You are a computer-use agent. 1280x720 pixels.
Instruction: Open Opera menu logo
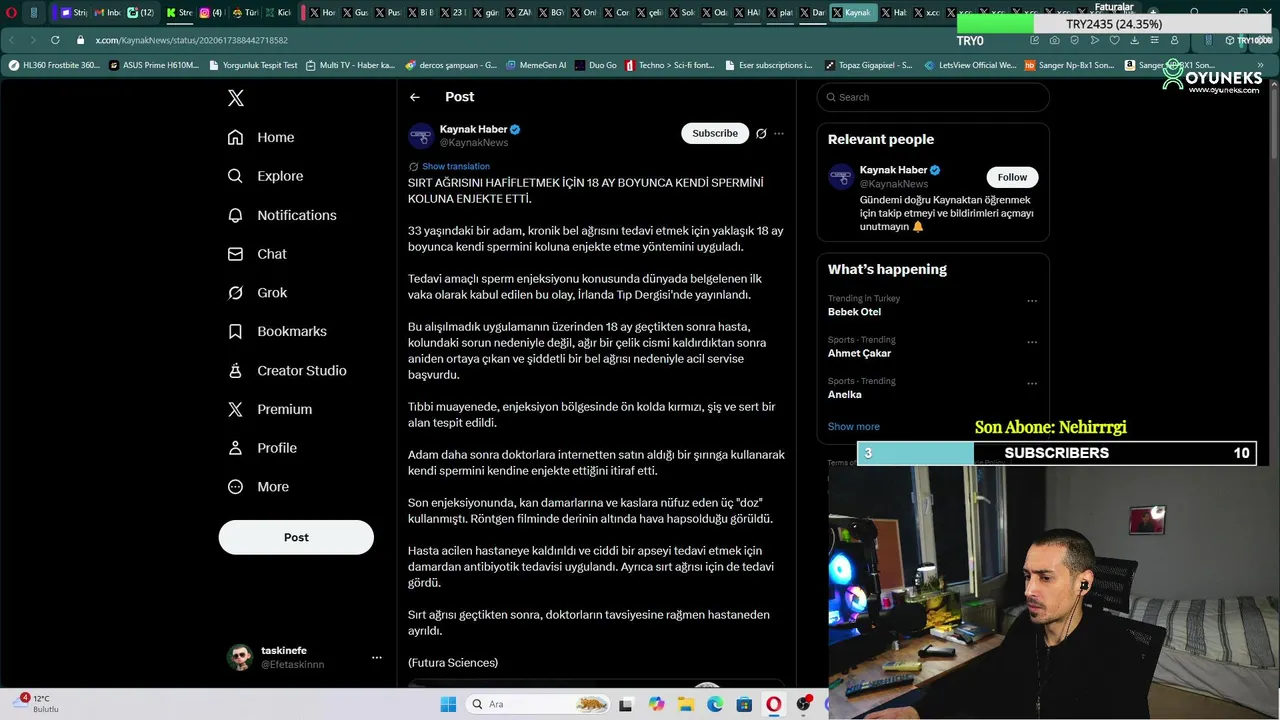[x=11, y=12]
